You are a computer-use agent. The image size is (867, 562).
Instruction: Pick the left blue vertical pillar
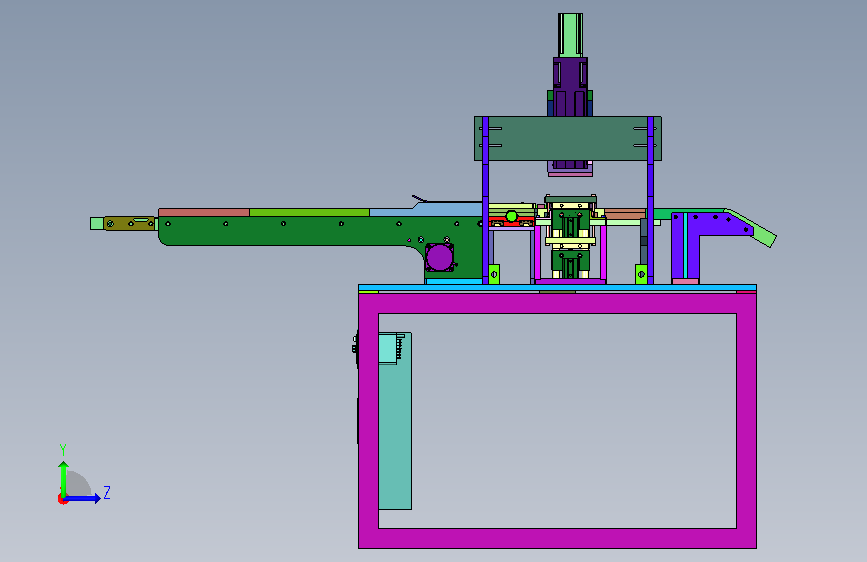pyautogui.click(x=485, y=200)
